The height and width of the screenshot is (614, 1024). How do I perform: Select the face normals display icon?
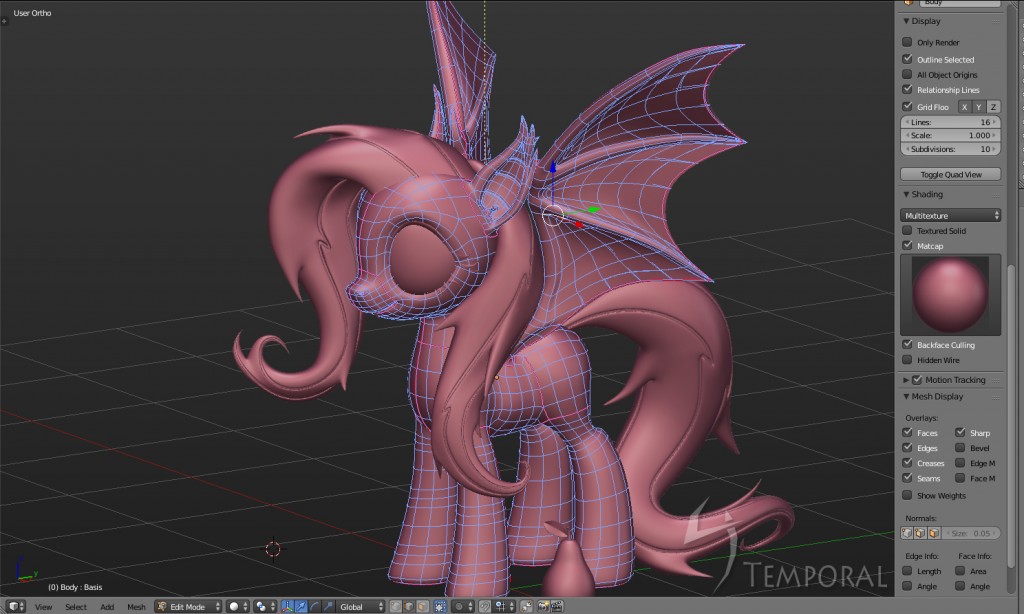[x=933, y=533]
